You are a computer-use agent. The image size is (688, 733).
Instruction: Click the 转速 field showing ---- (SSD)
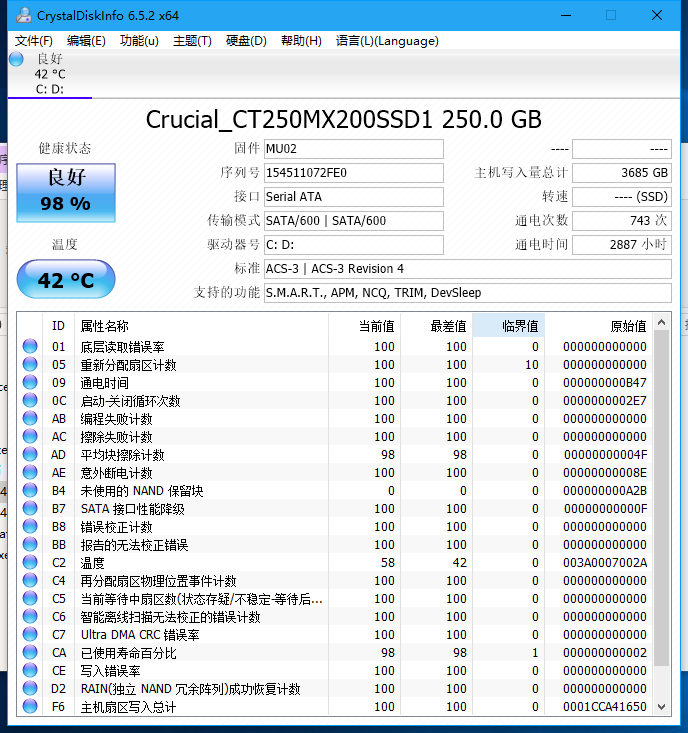point(622,197)
